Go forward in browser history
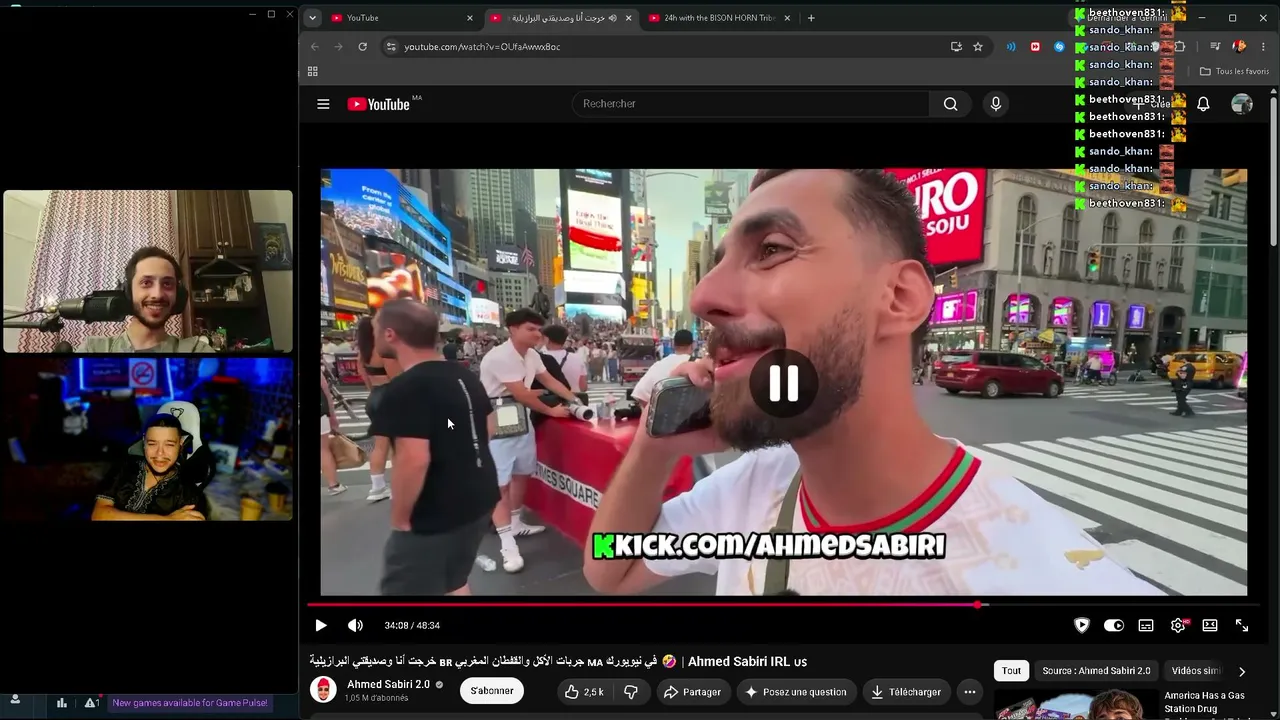 point(339,47)
